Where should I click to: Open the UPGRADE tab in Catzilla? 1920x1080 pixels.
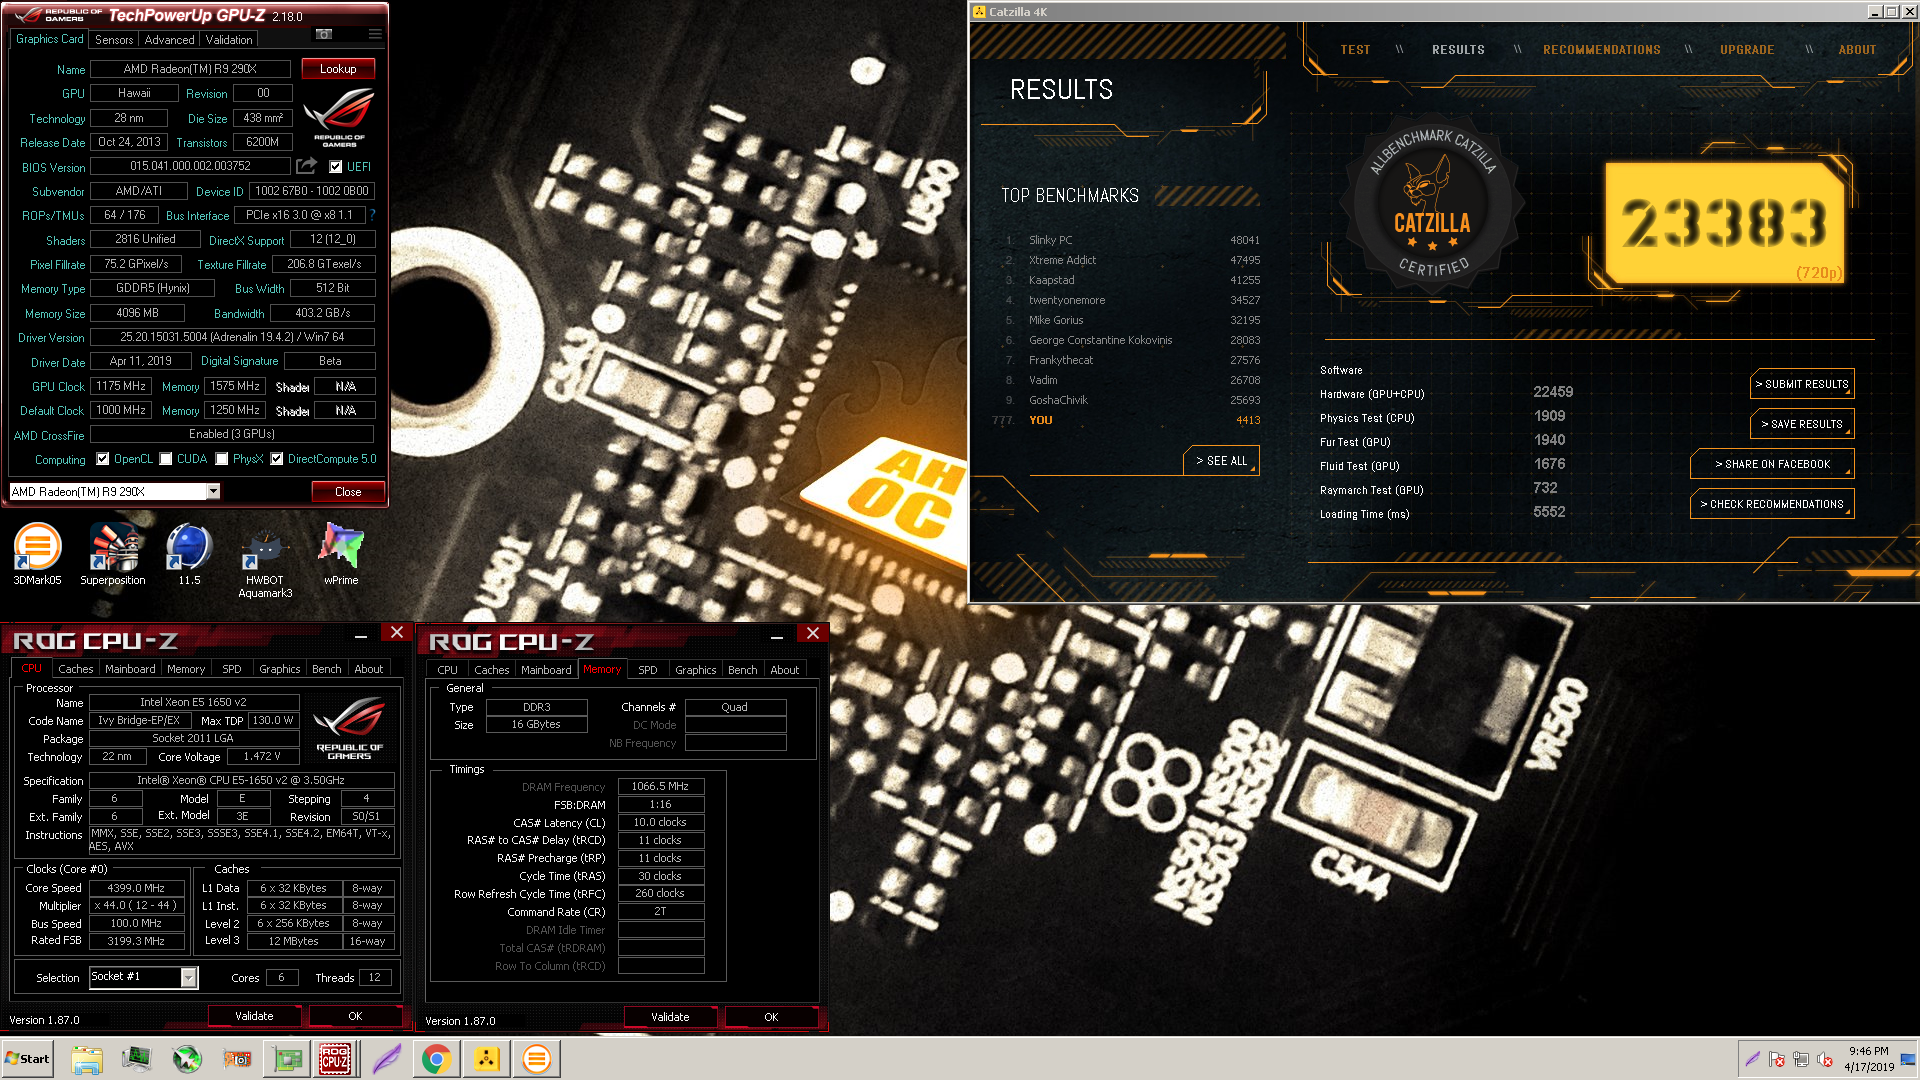(1747, 50)
